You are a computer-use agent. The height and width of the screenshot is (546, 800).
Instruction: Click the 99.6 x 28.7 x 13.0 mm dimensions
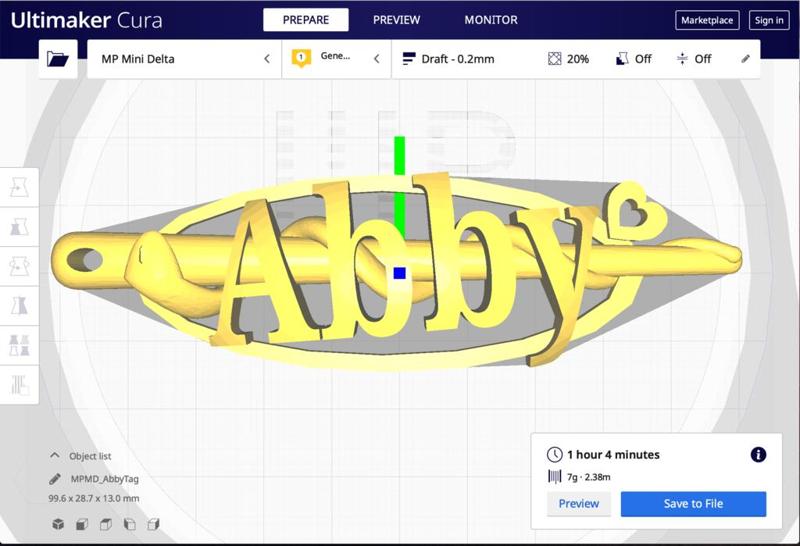point(94,498)
